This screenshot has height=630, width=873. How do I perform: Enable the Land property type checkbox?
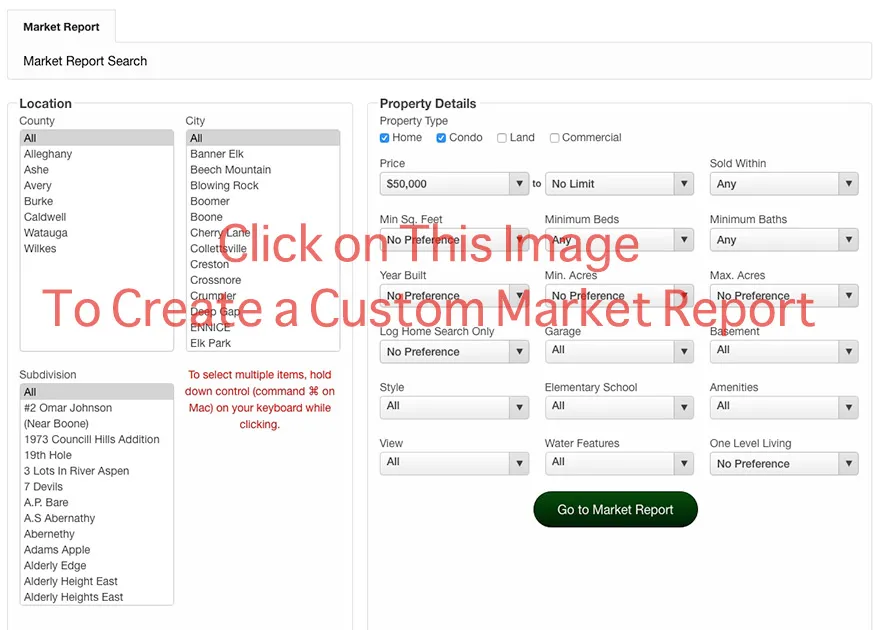tap(502, 138)
